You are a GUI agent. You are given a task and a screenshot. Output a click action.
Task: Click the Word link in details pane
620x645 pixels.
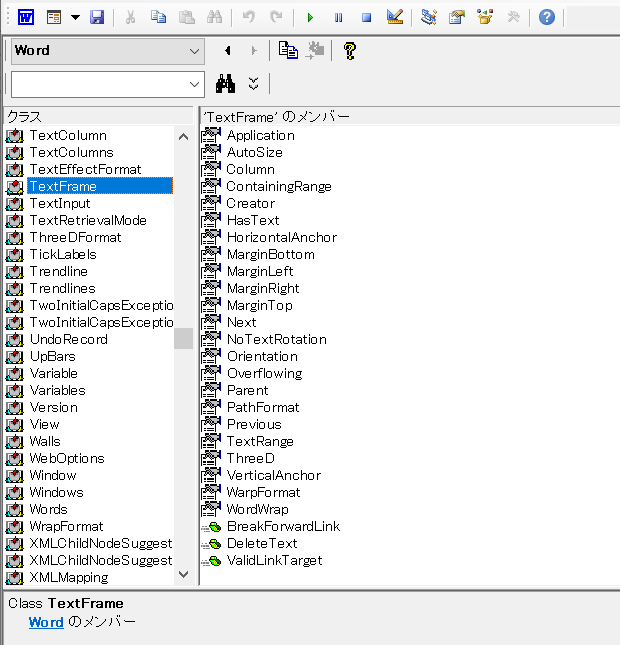point(46,622)
